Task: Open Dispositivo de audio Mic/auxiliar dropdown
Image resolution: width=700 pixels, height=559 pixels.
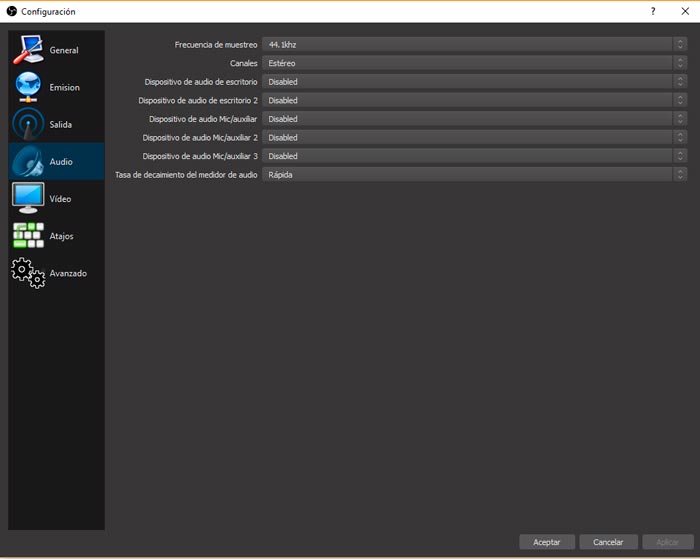Action: (474, 119)
